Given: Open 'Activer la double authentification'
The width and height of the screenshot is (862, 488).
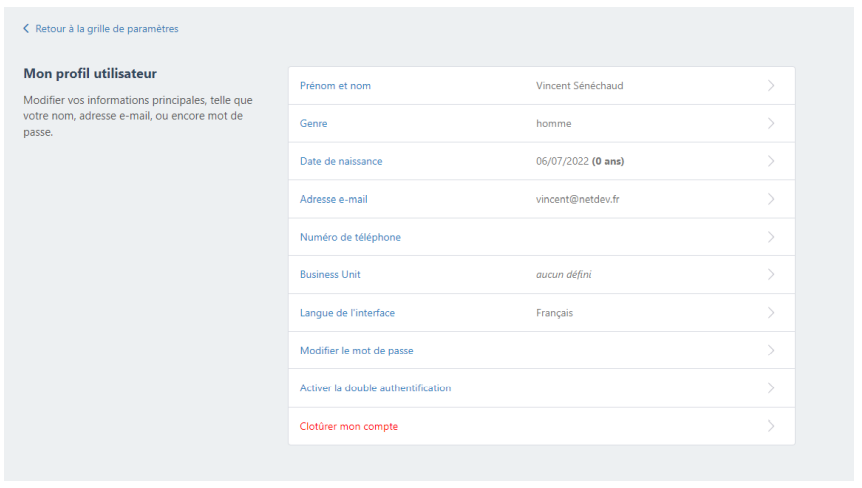Looking at the screenshot, I should 375,388.
